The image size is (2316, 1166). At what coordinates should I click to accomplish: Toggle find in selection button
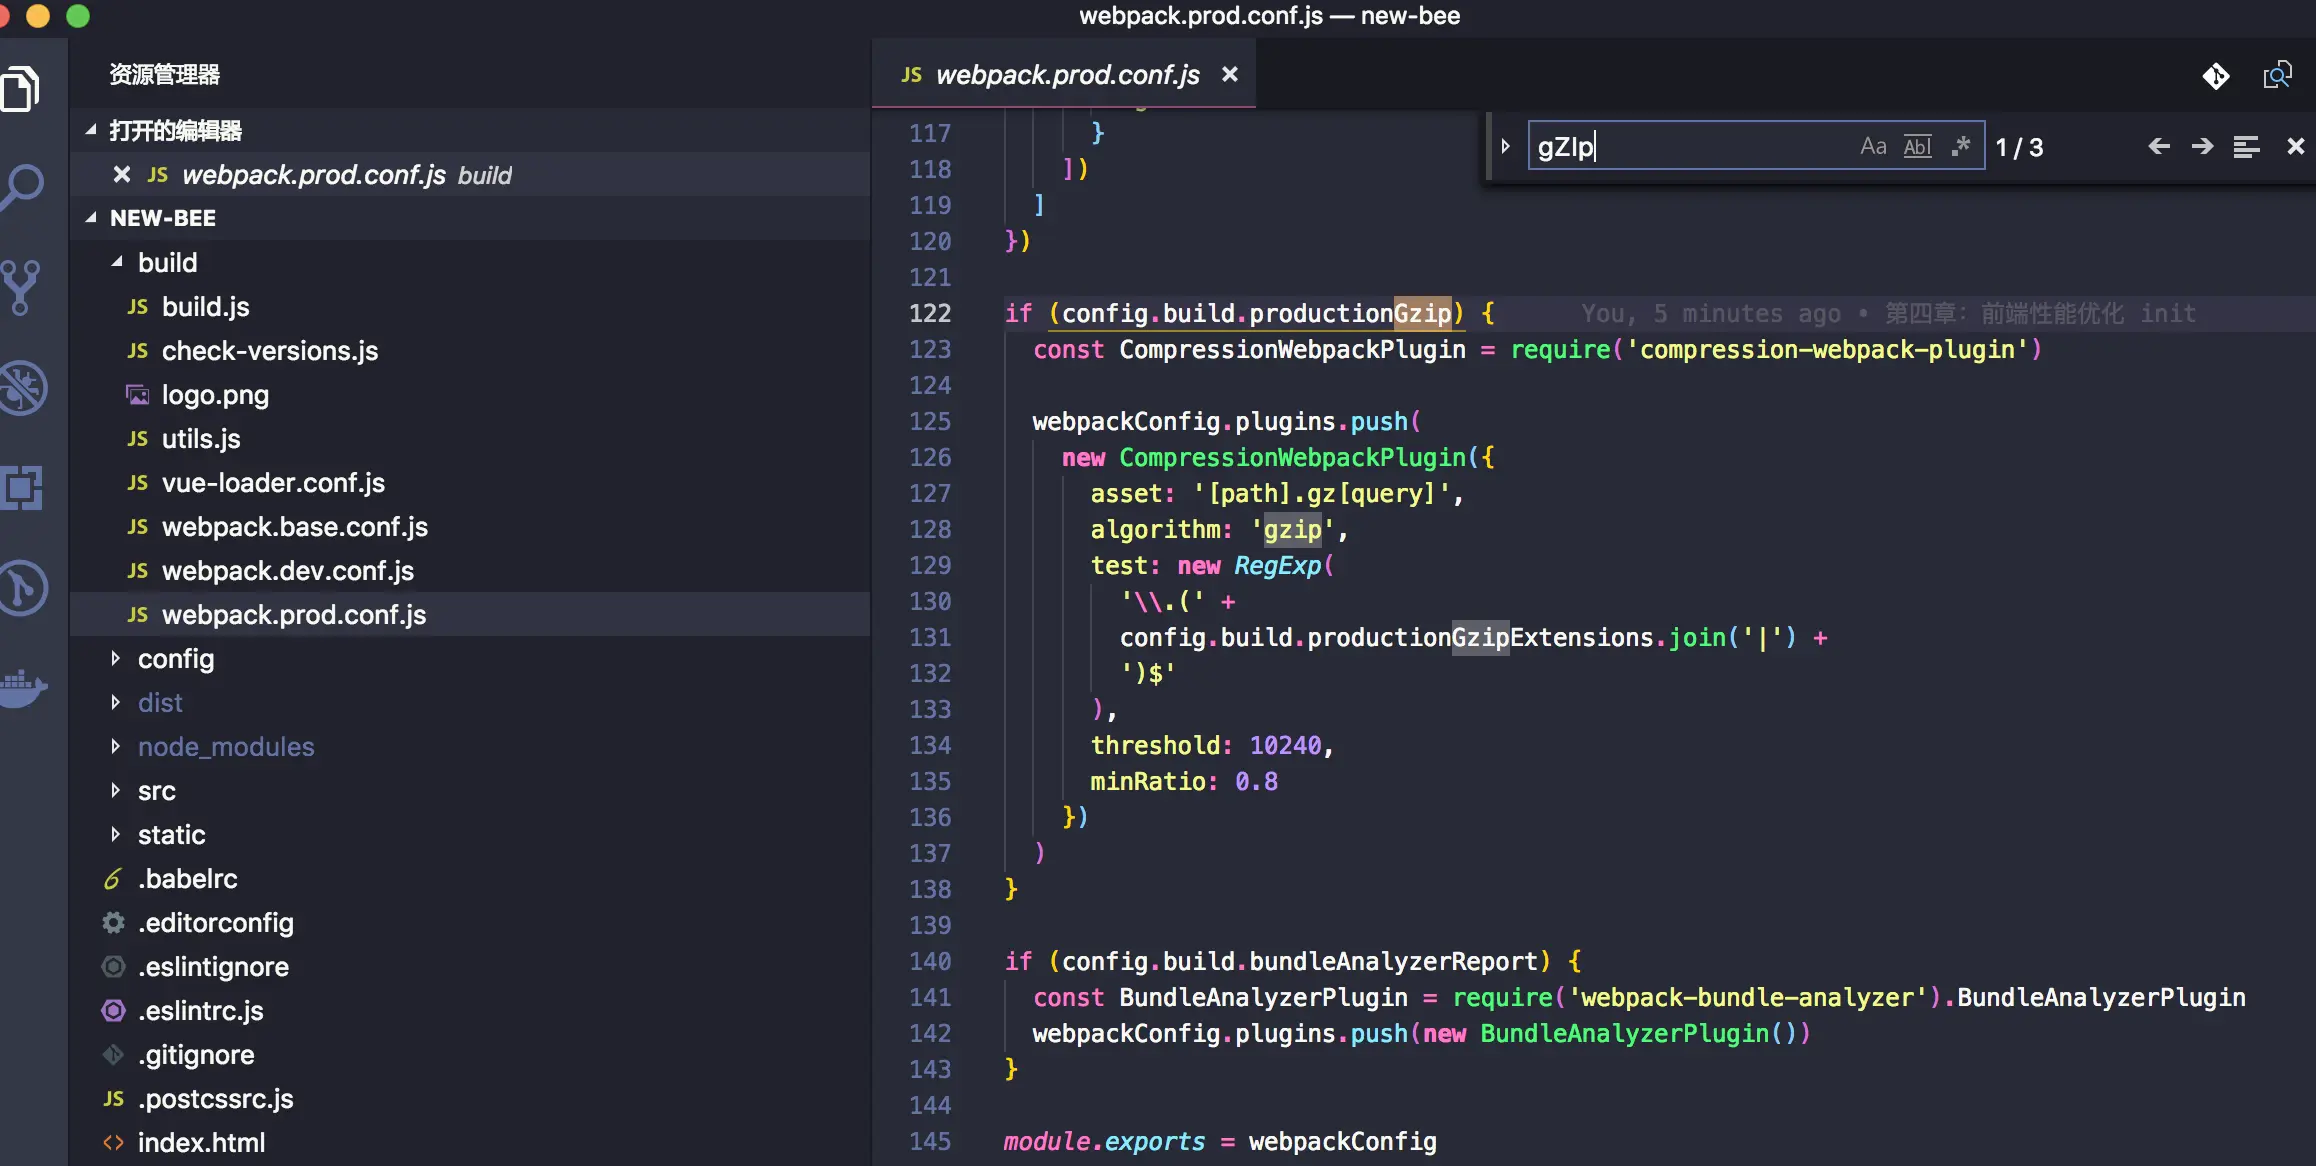pyautogui.click(x=2246, y=147)
